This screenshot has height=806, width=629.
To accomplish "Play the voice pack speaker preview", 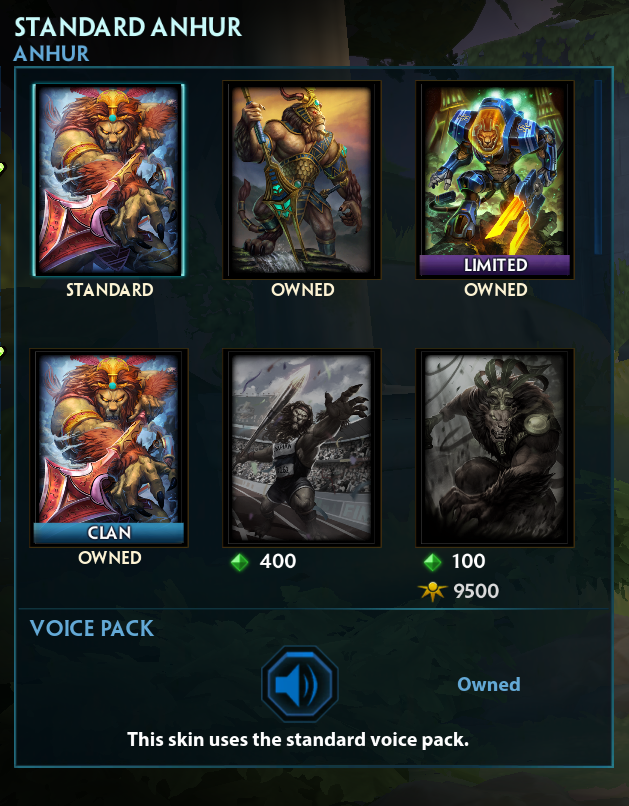I will click(300, 684).
